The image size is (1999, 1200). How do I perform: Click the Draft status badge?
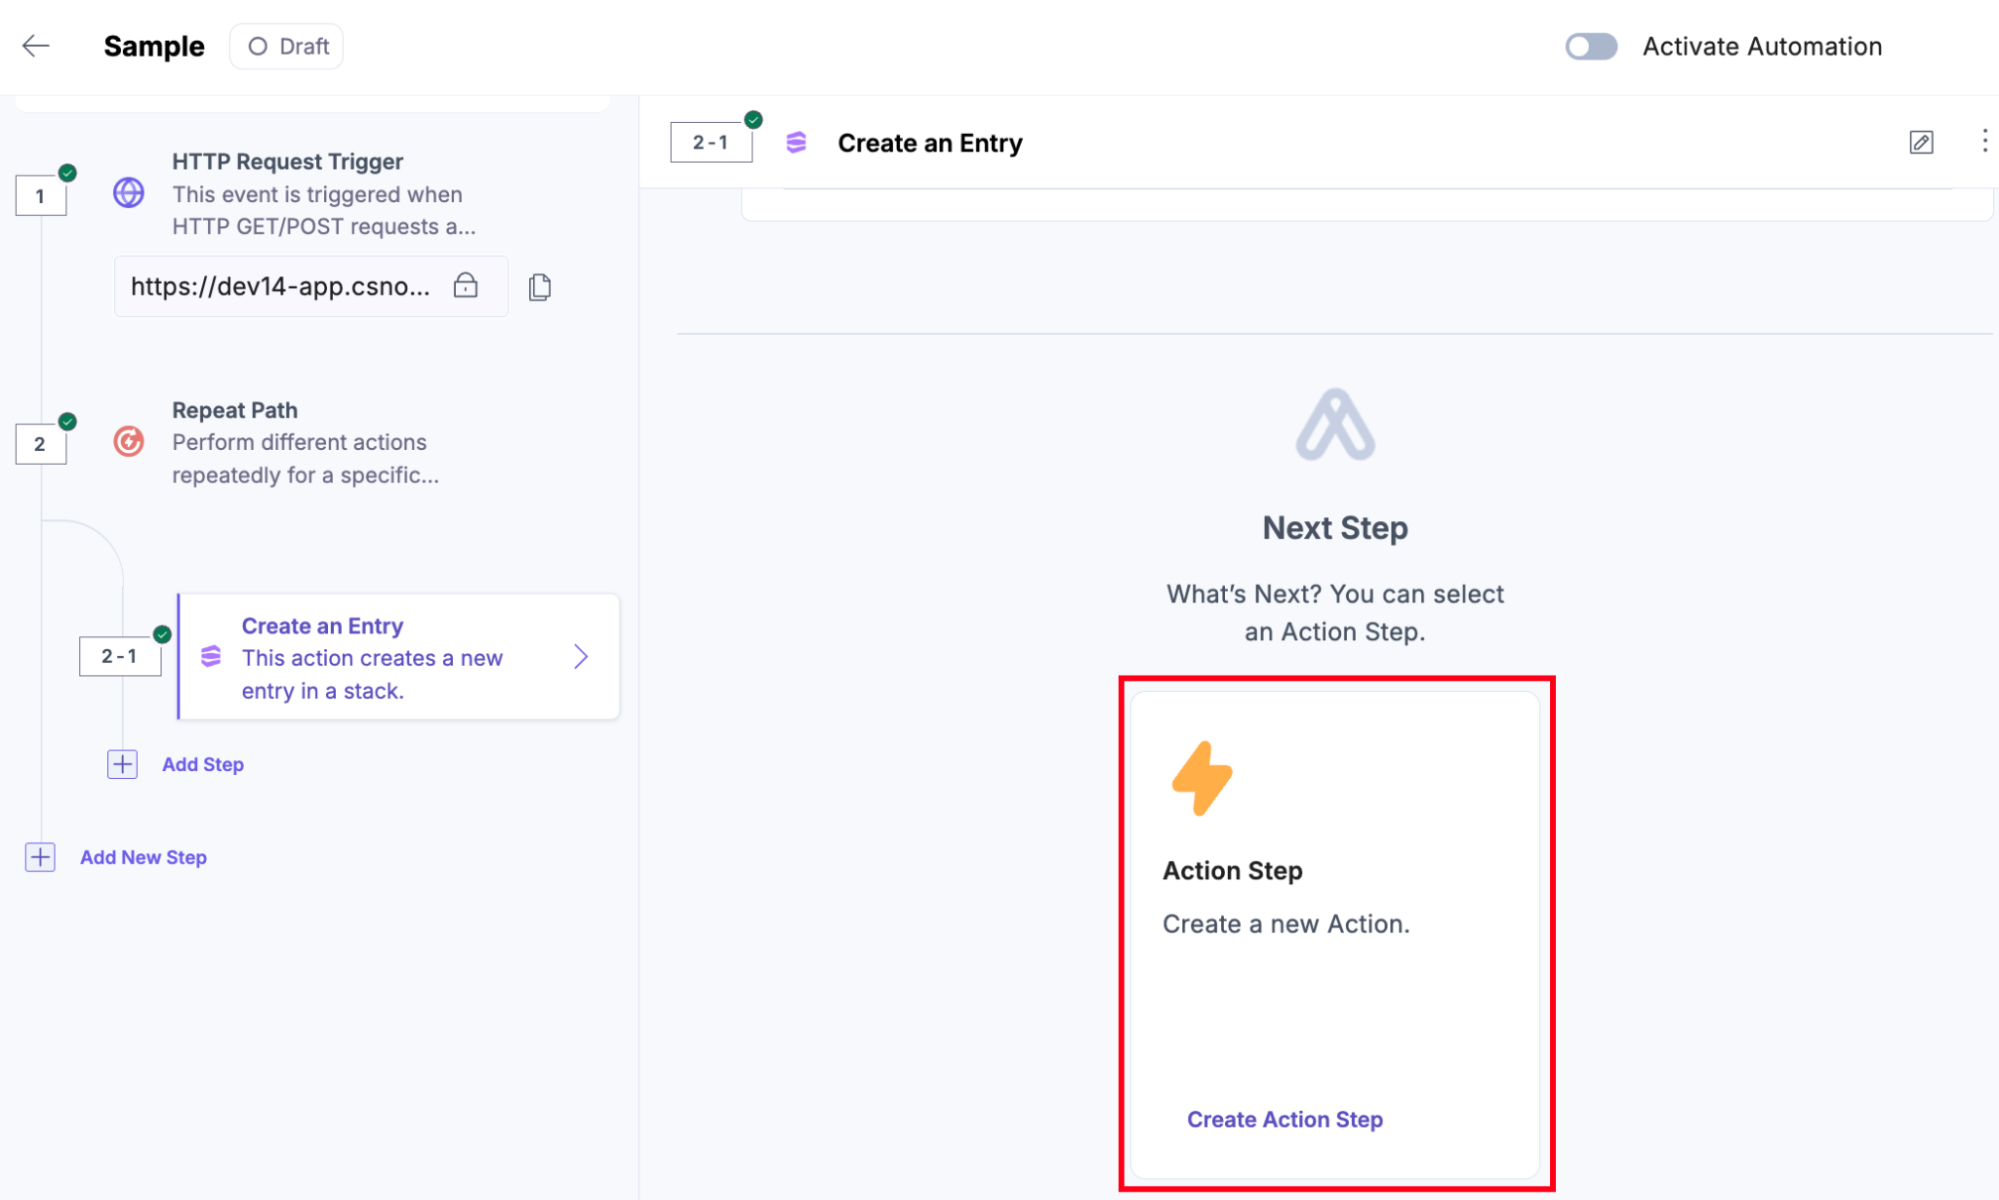pyautogui.click(x=287, y=47)
